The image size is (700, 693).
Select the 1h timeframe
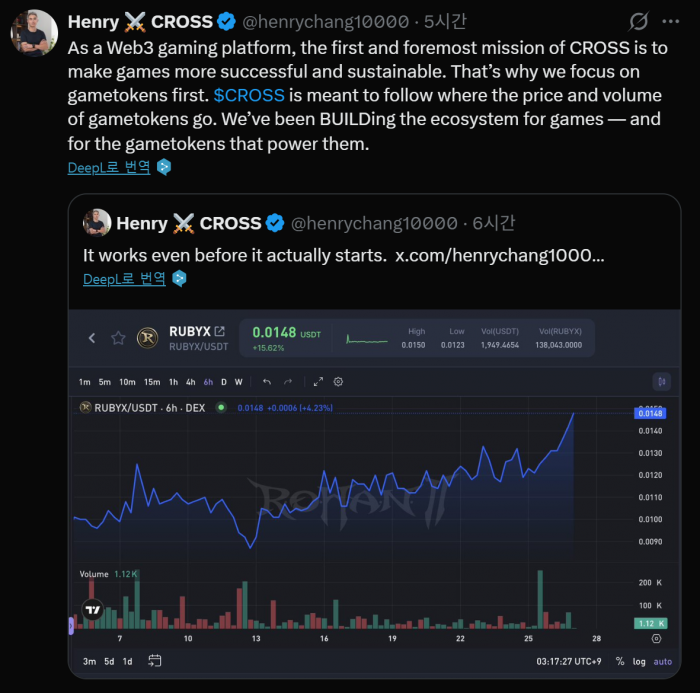point(173,382)
